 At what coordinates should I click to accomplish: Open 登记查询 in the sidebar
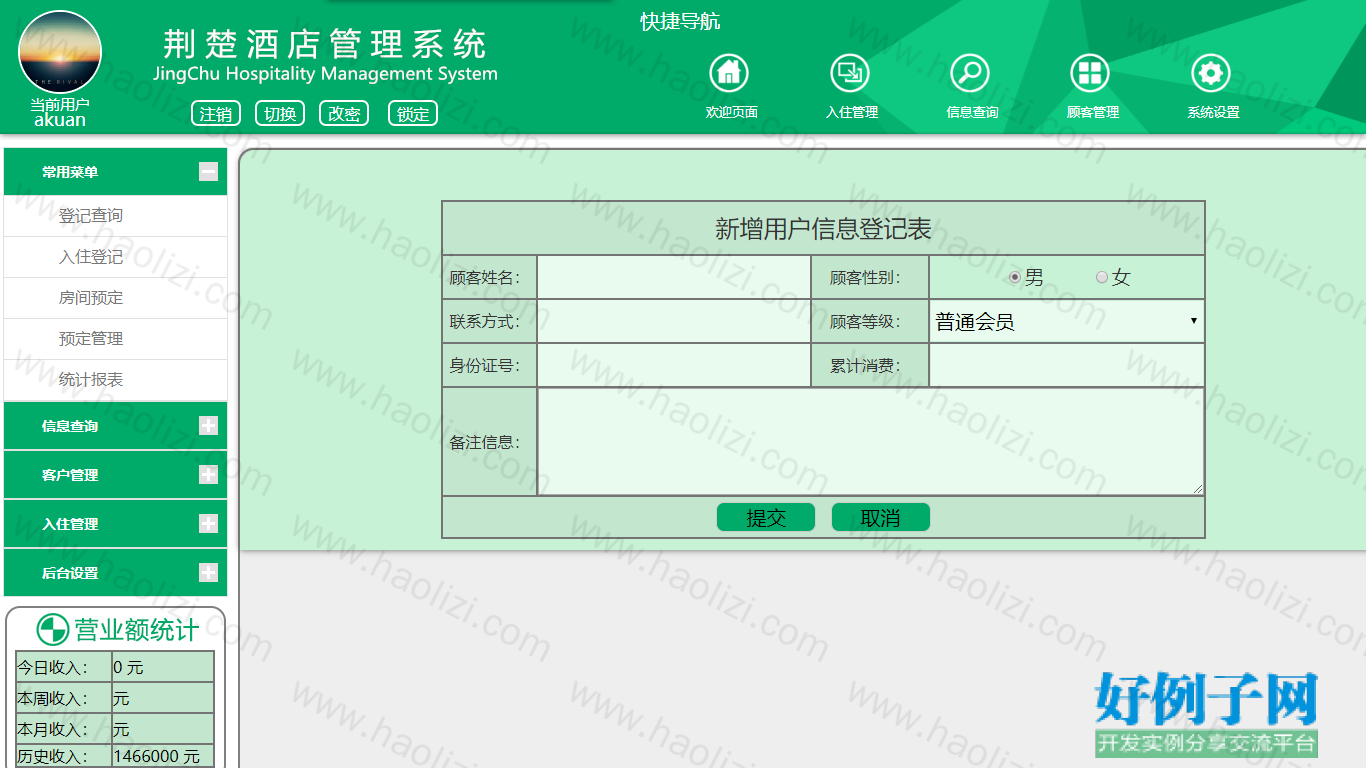coord(91,216)
